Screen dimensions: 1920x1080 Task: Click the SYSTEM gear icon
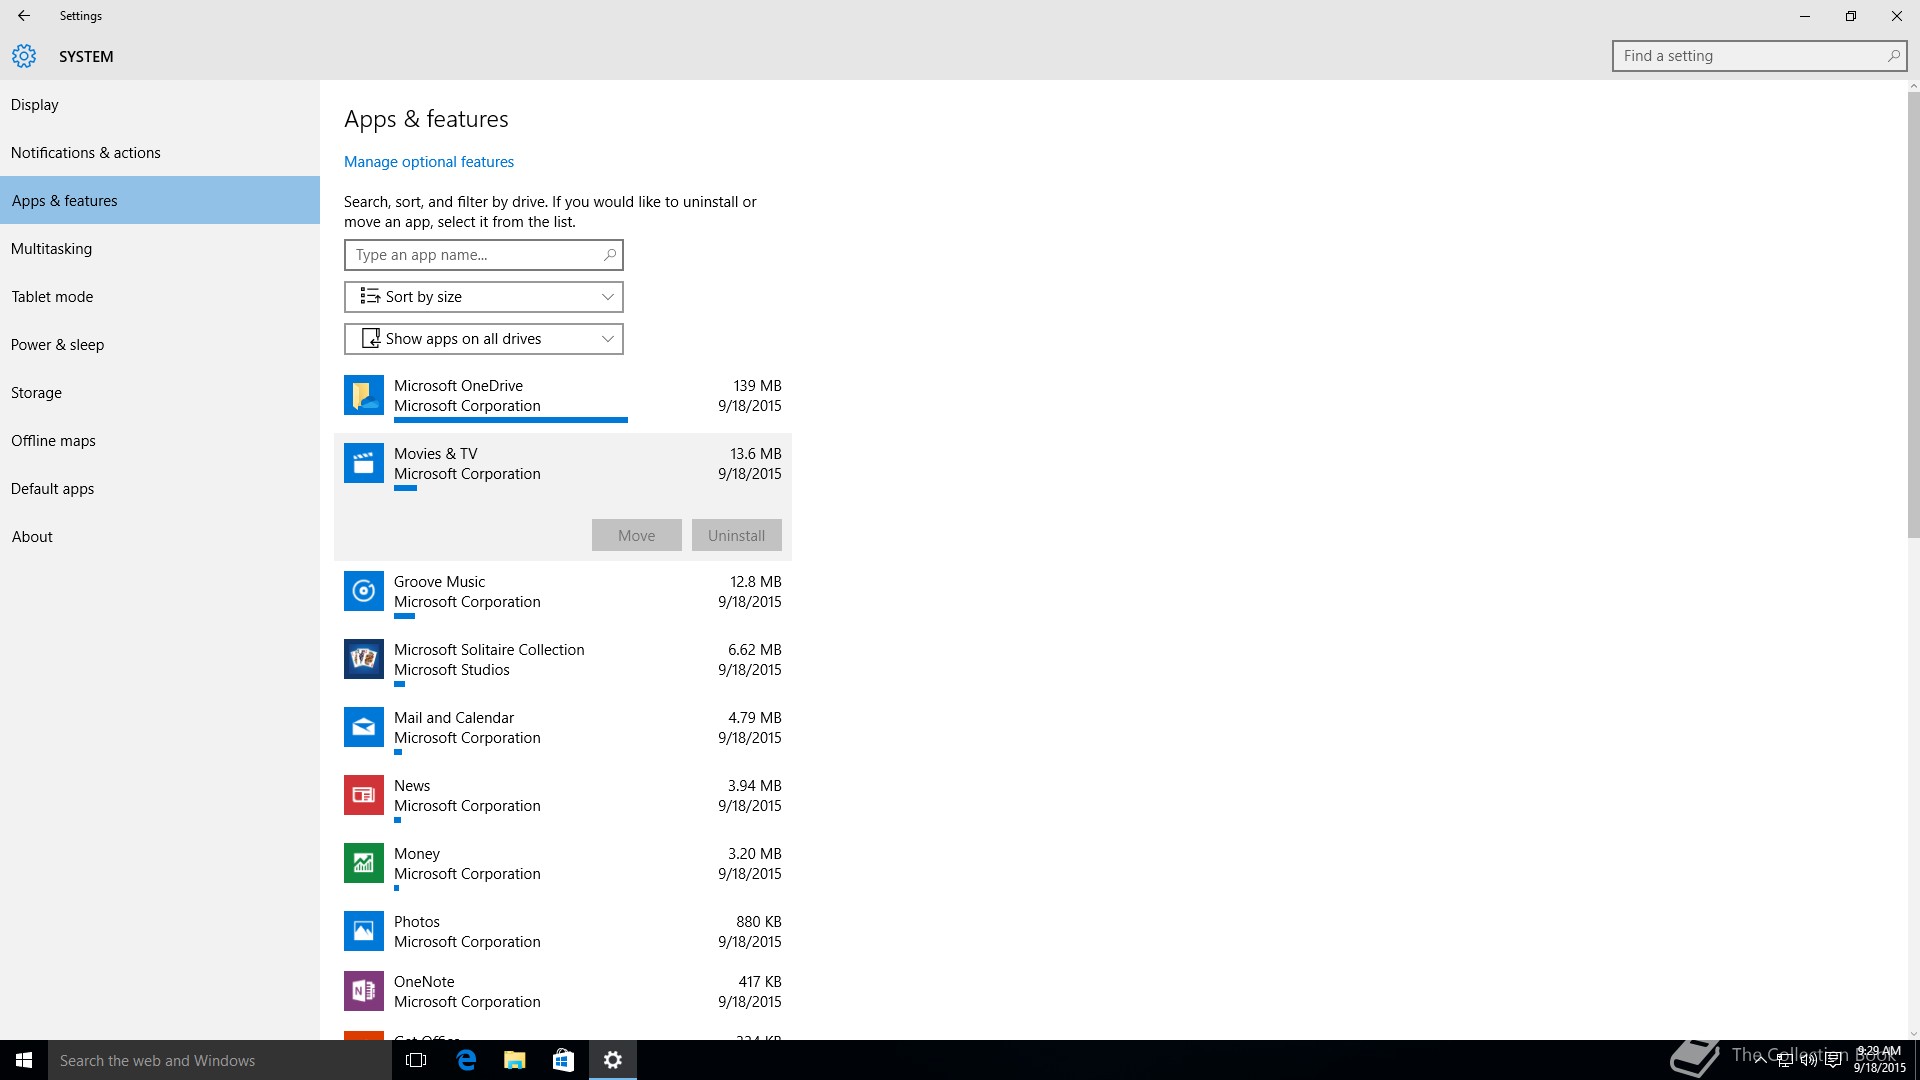click(24, 56)
